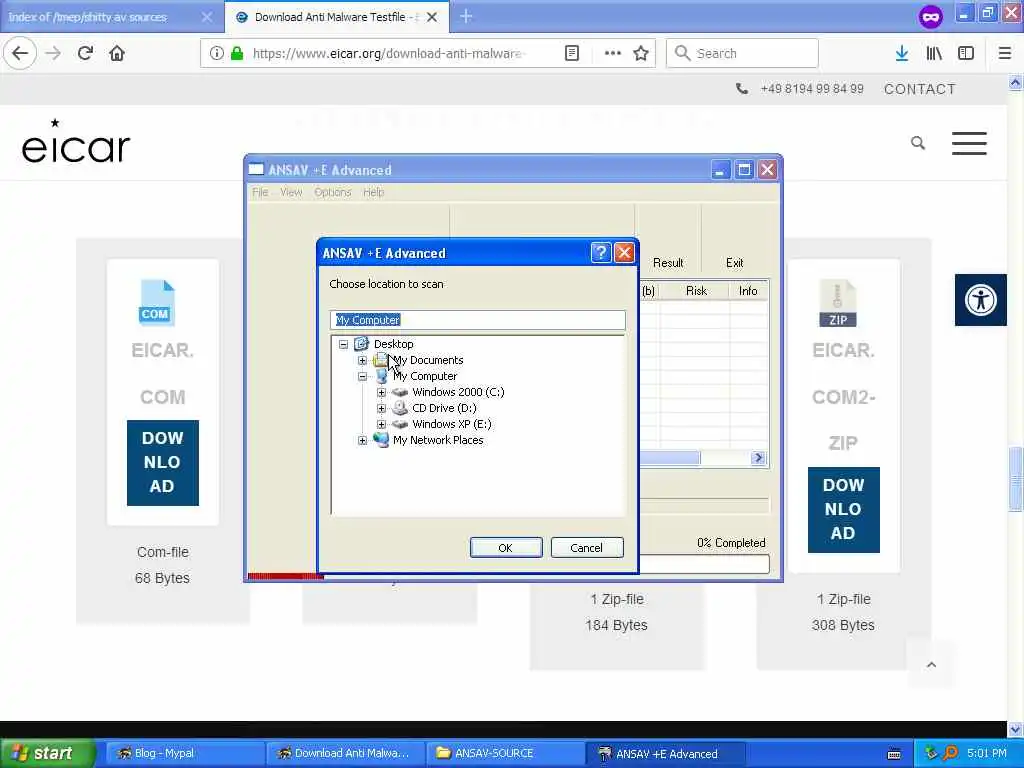Toggle the sidebar icon in toolbar

pyautogui.click(x=966, y=53)
